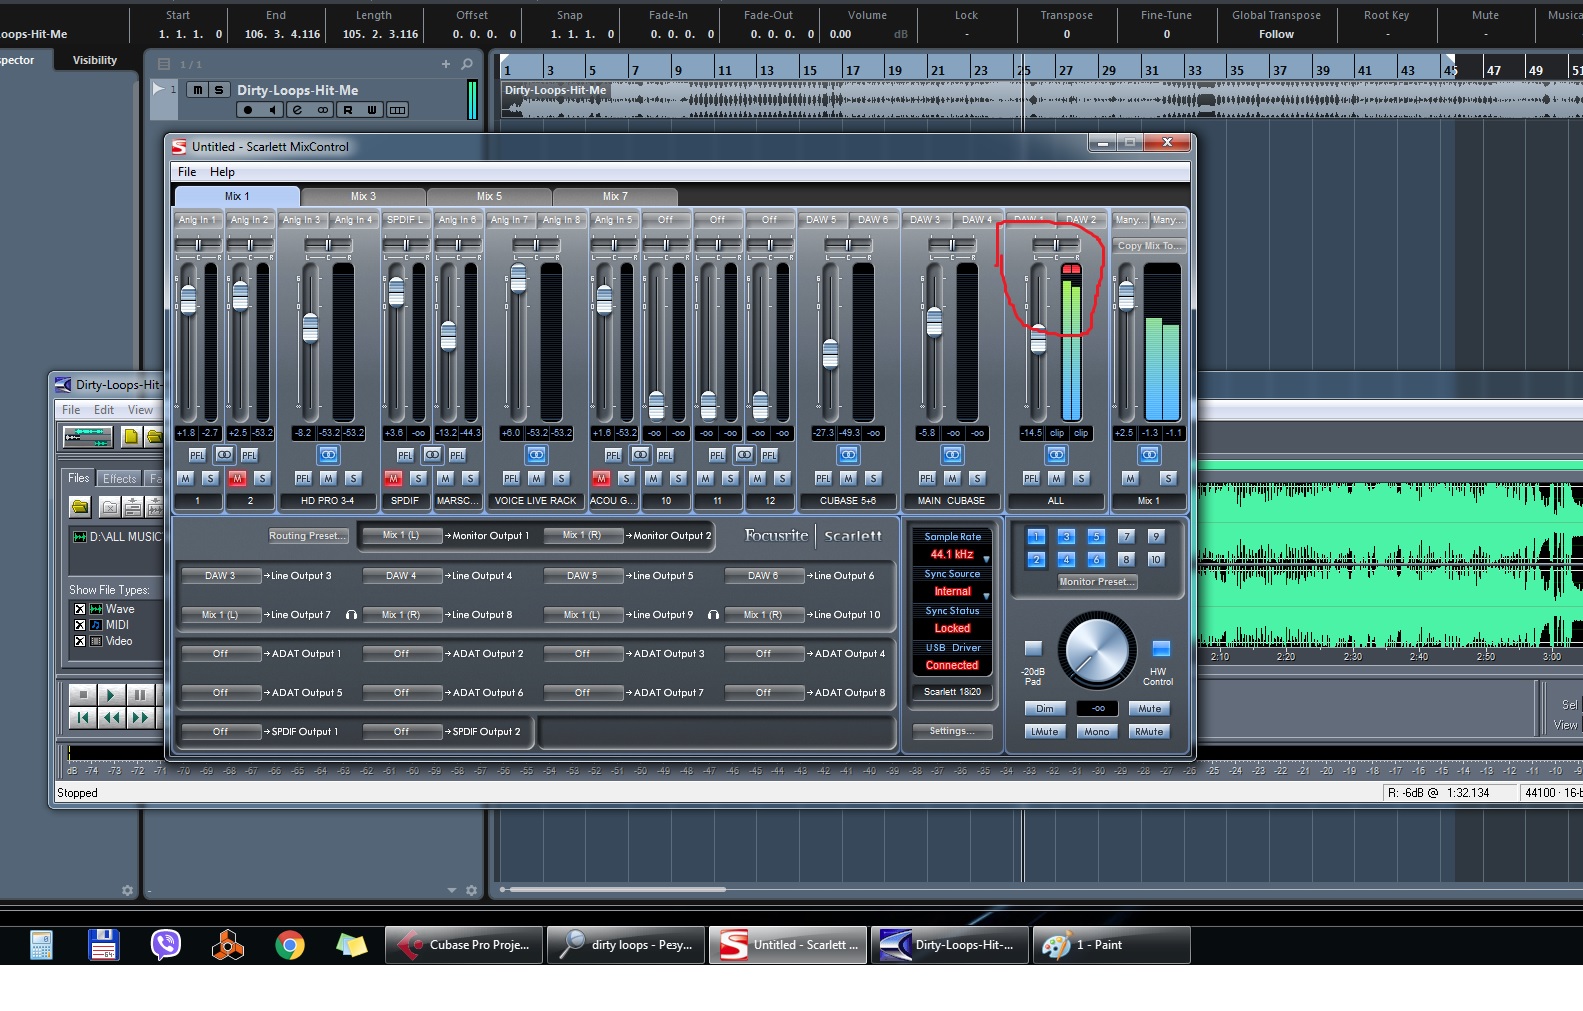Open source dropdown for Monitor Output 1
The image size is (1583, 1011).
(x=400, y=536)
